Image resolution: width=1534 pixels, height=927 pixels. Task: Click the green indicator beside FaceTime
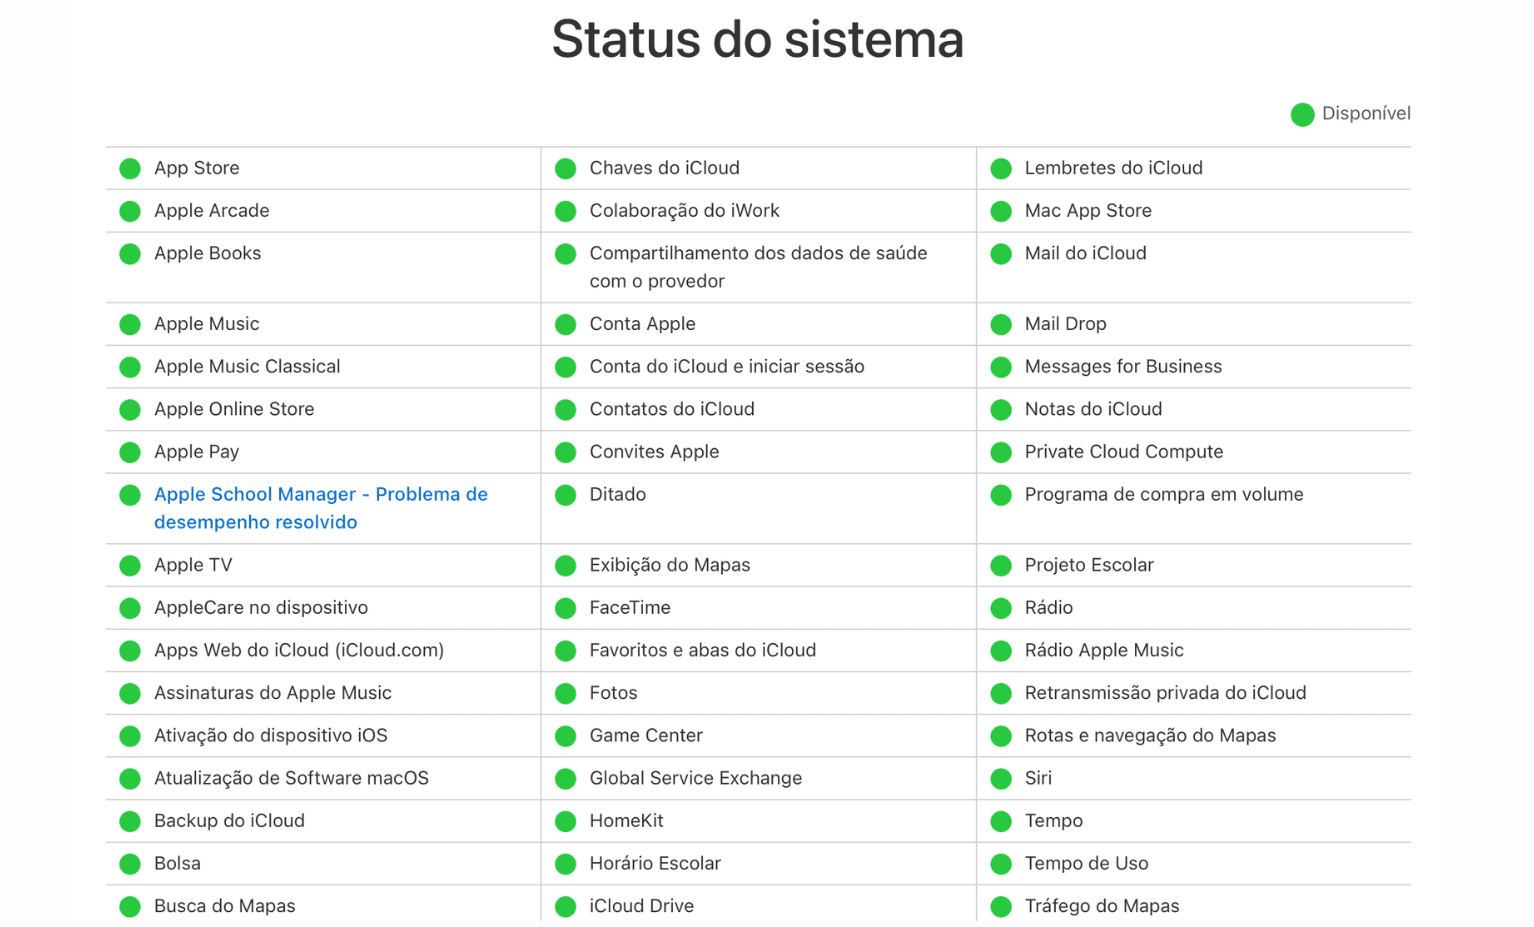click(565, 608)
